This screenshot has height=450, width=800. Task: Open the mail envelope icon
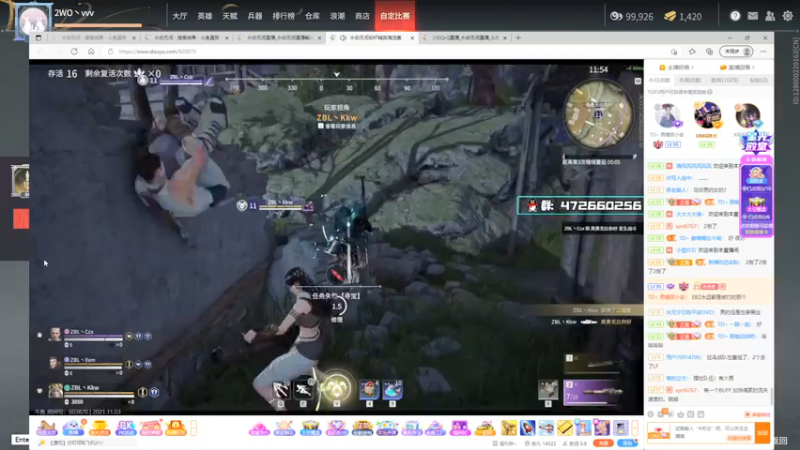tap(753, 16)
